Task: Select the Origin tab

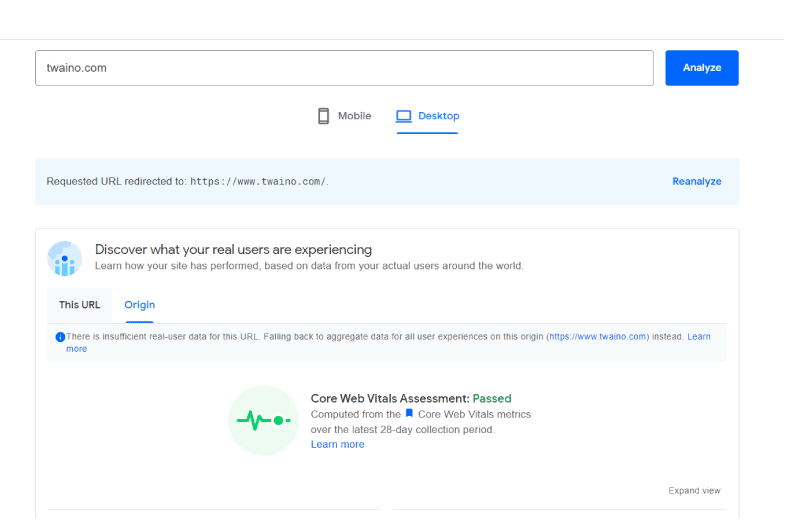Action: click(x=140, y=305)
